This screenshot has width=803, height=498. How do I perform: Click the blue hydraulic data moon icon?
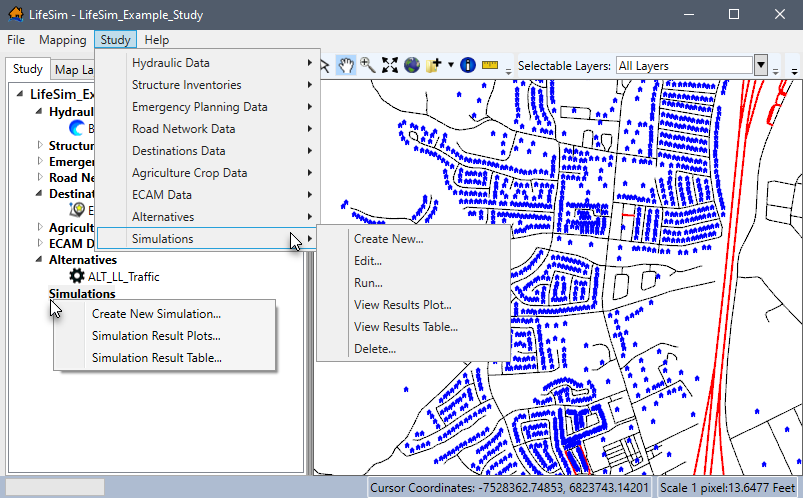[77, 128]
